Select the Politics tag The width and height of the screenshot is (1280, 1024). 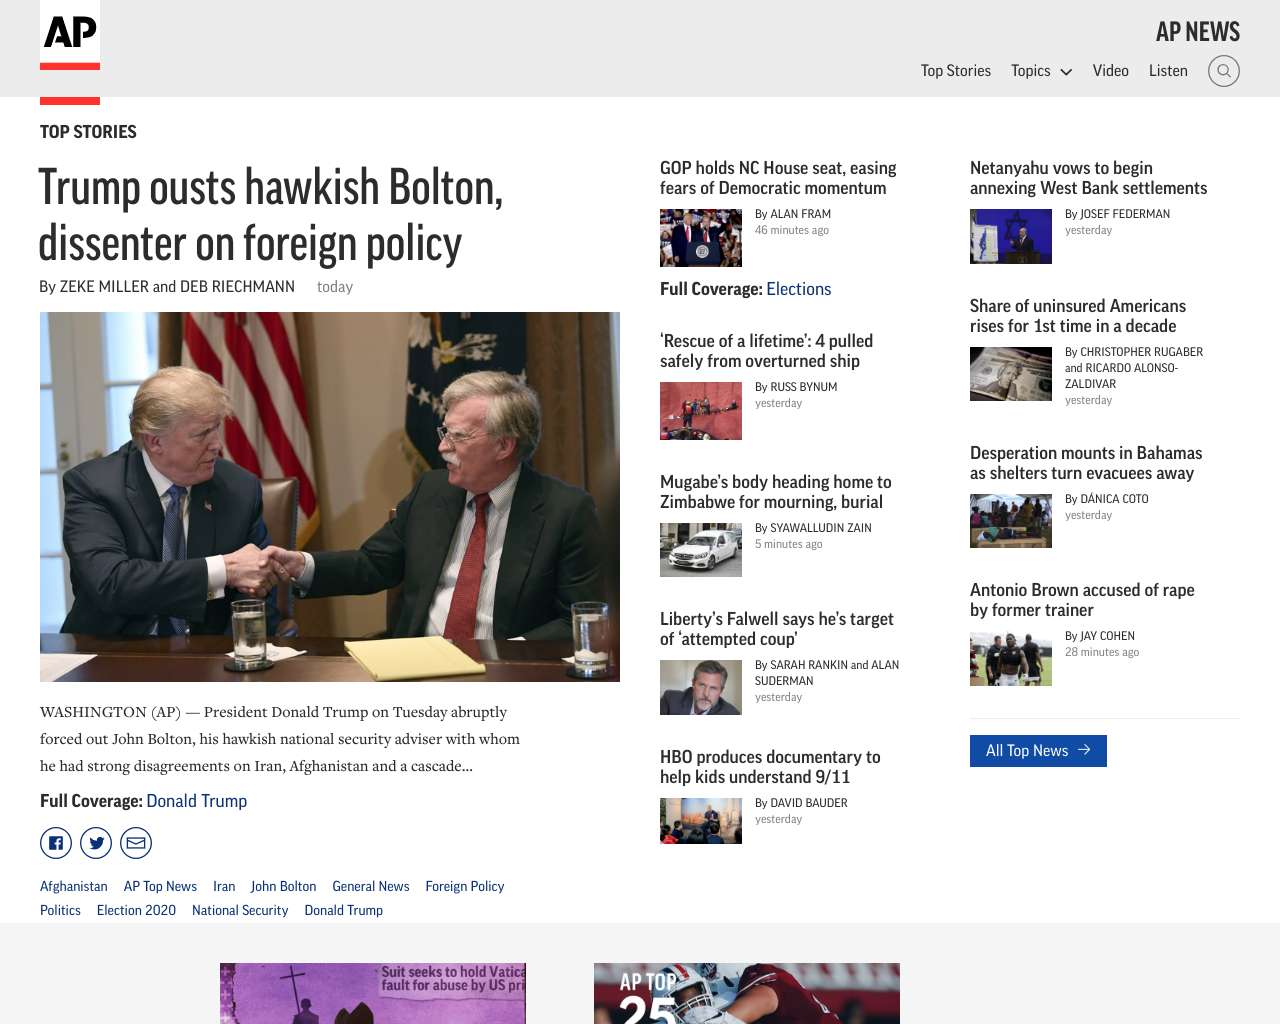point(60,910)
